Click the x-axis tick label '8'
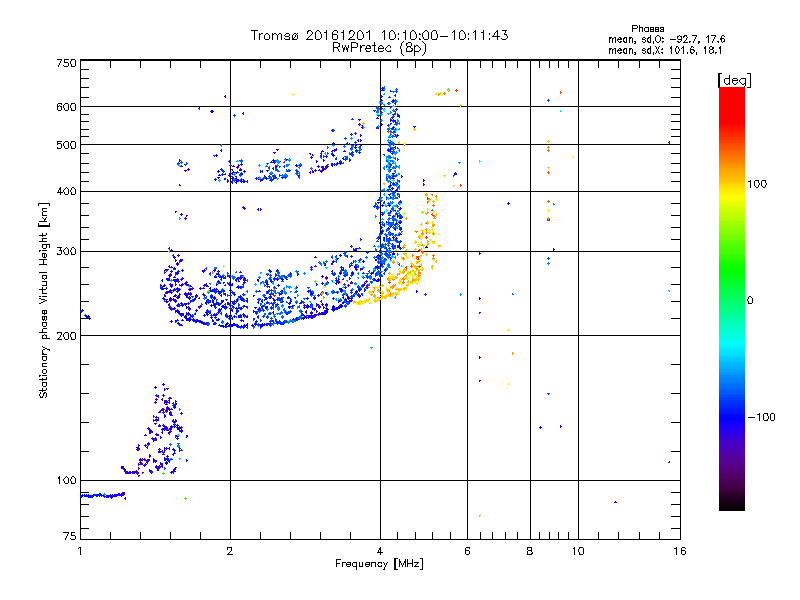This screenshot has height=600, width=800. click(530, 551)
